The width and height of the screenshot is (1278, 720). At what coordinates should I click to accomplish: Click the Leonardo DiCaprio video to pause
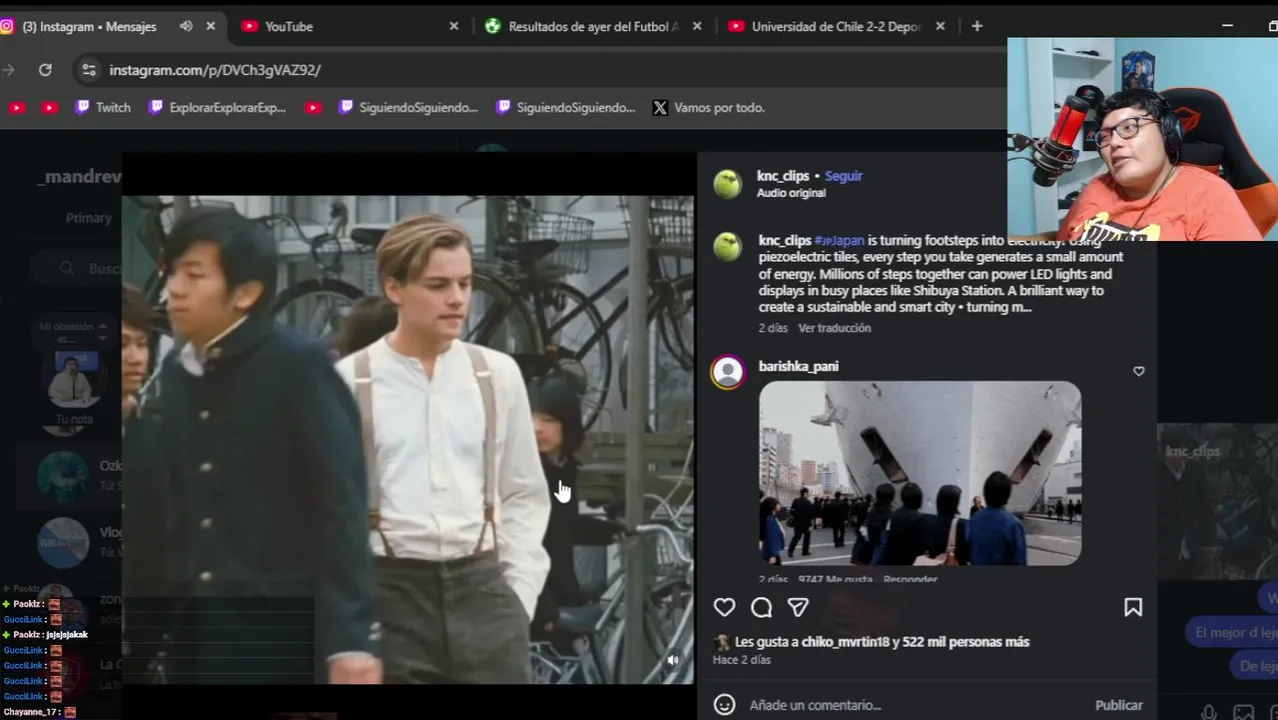pyautogui.click(x=408, y=440)
